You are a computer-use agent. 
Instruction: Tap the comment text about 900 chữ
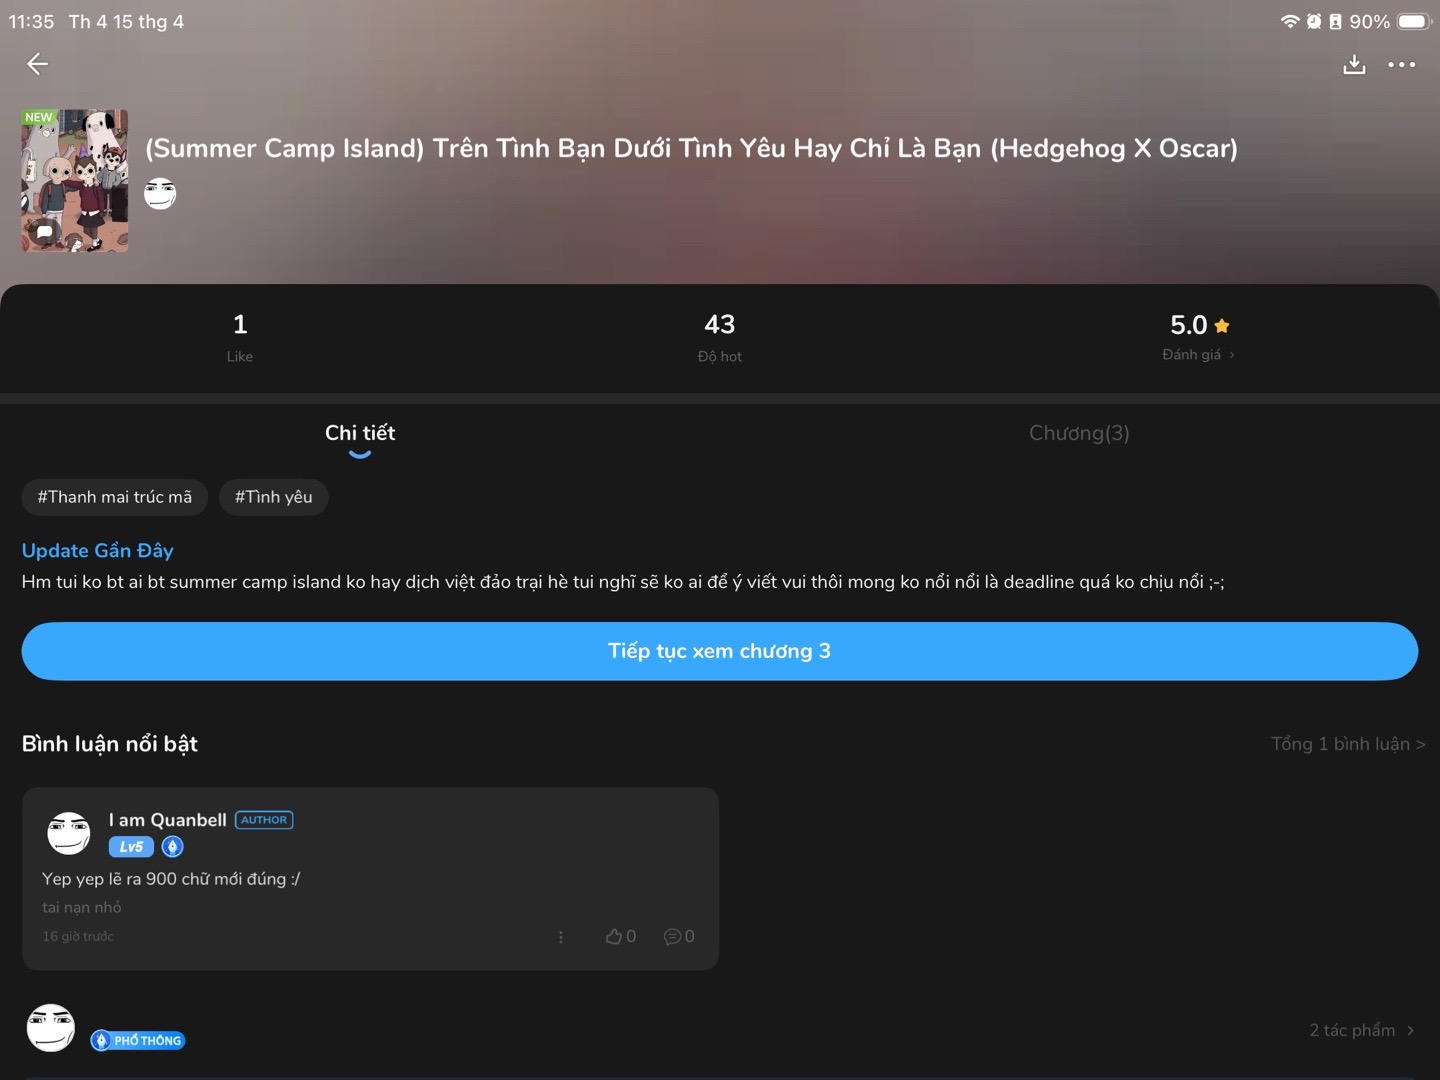coord(171,879)
